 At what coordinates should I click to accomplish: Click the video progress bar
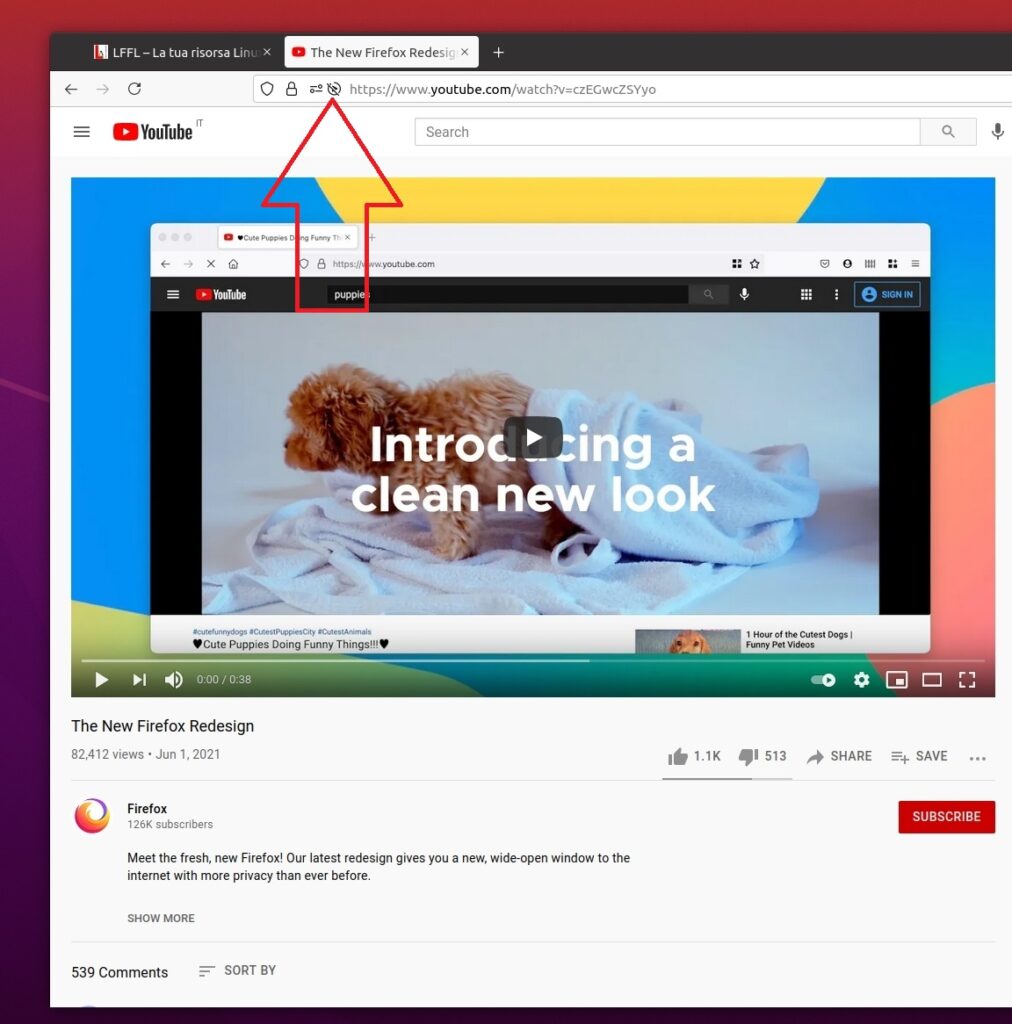533,661
